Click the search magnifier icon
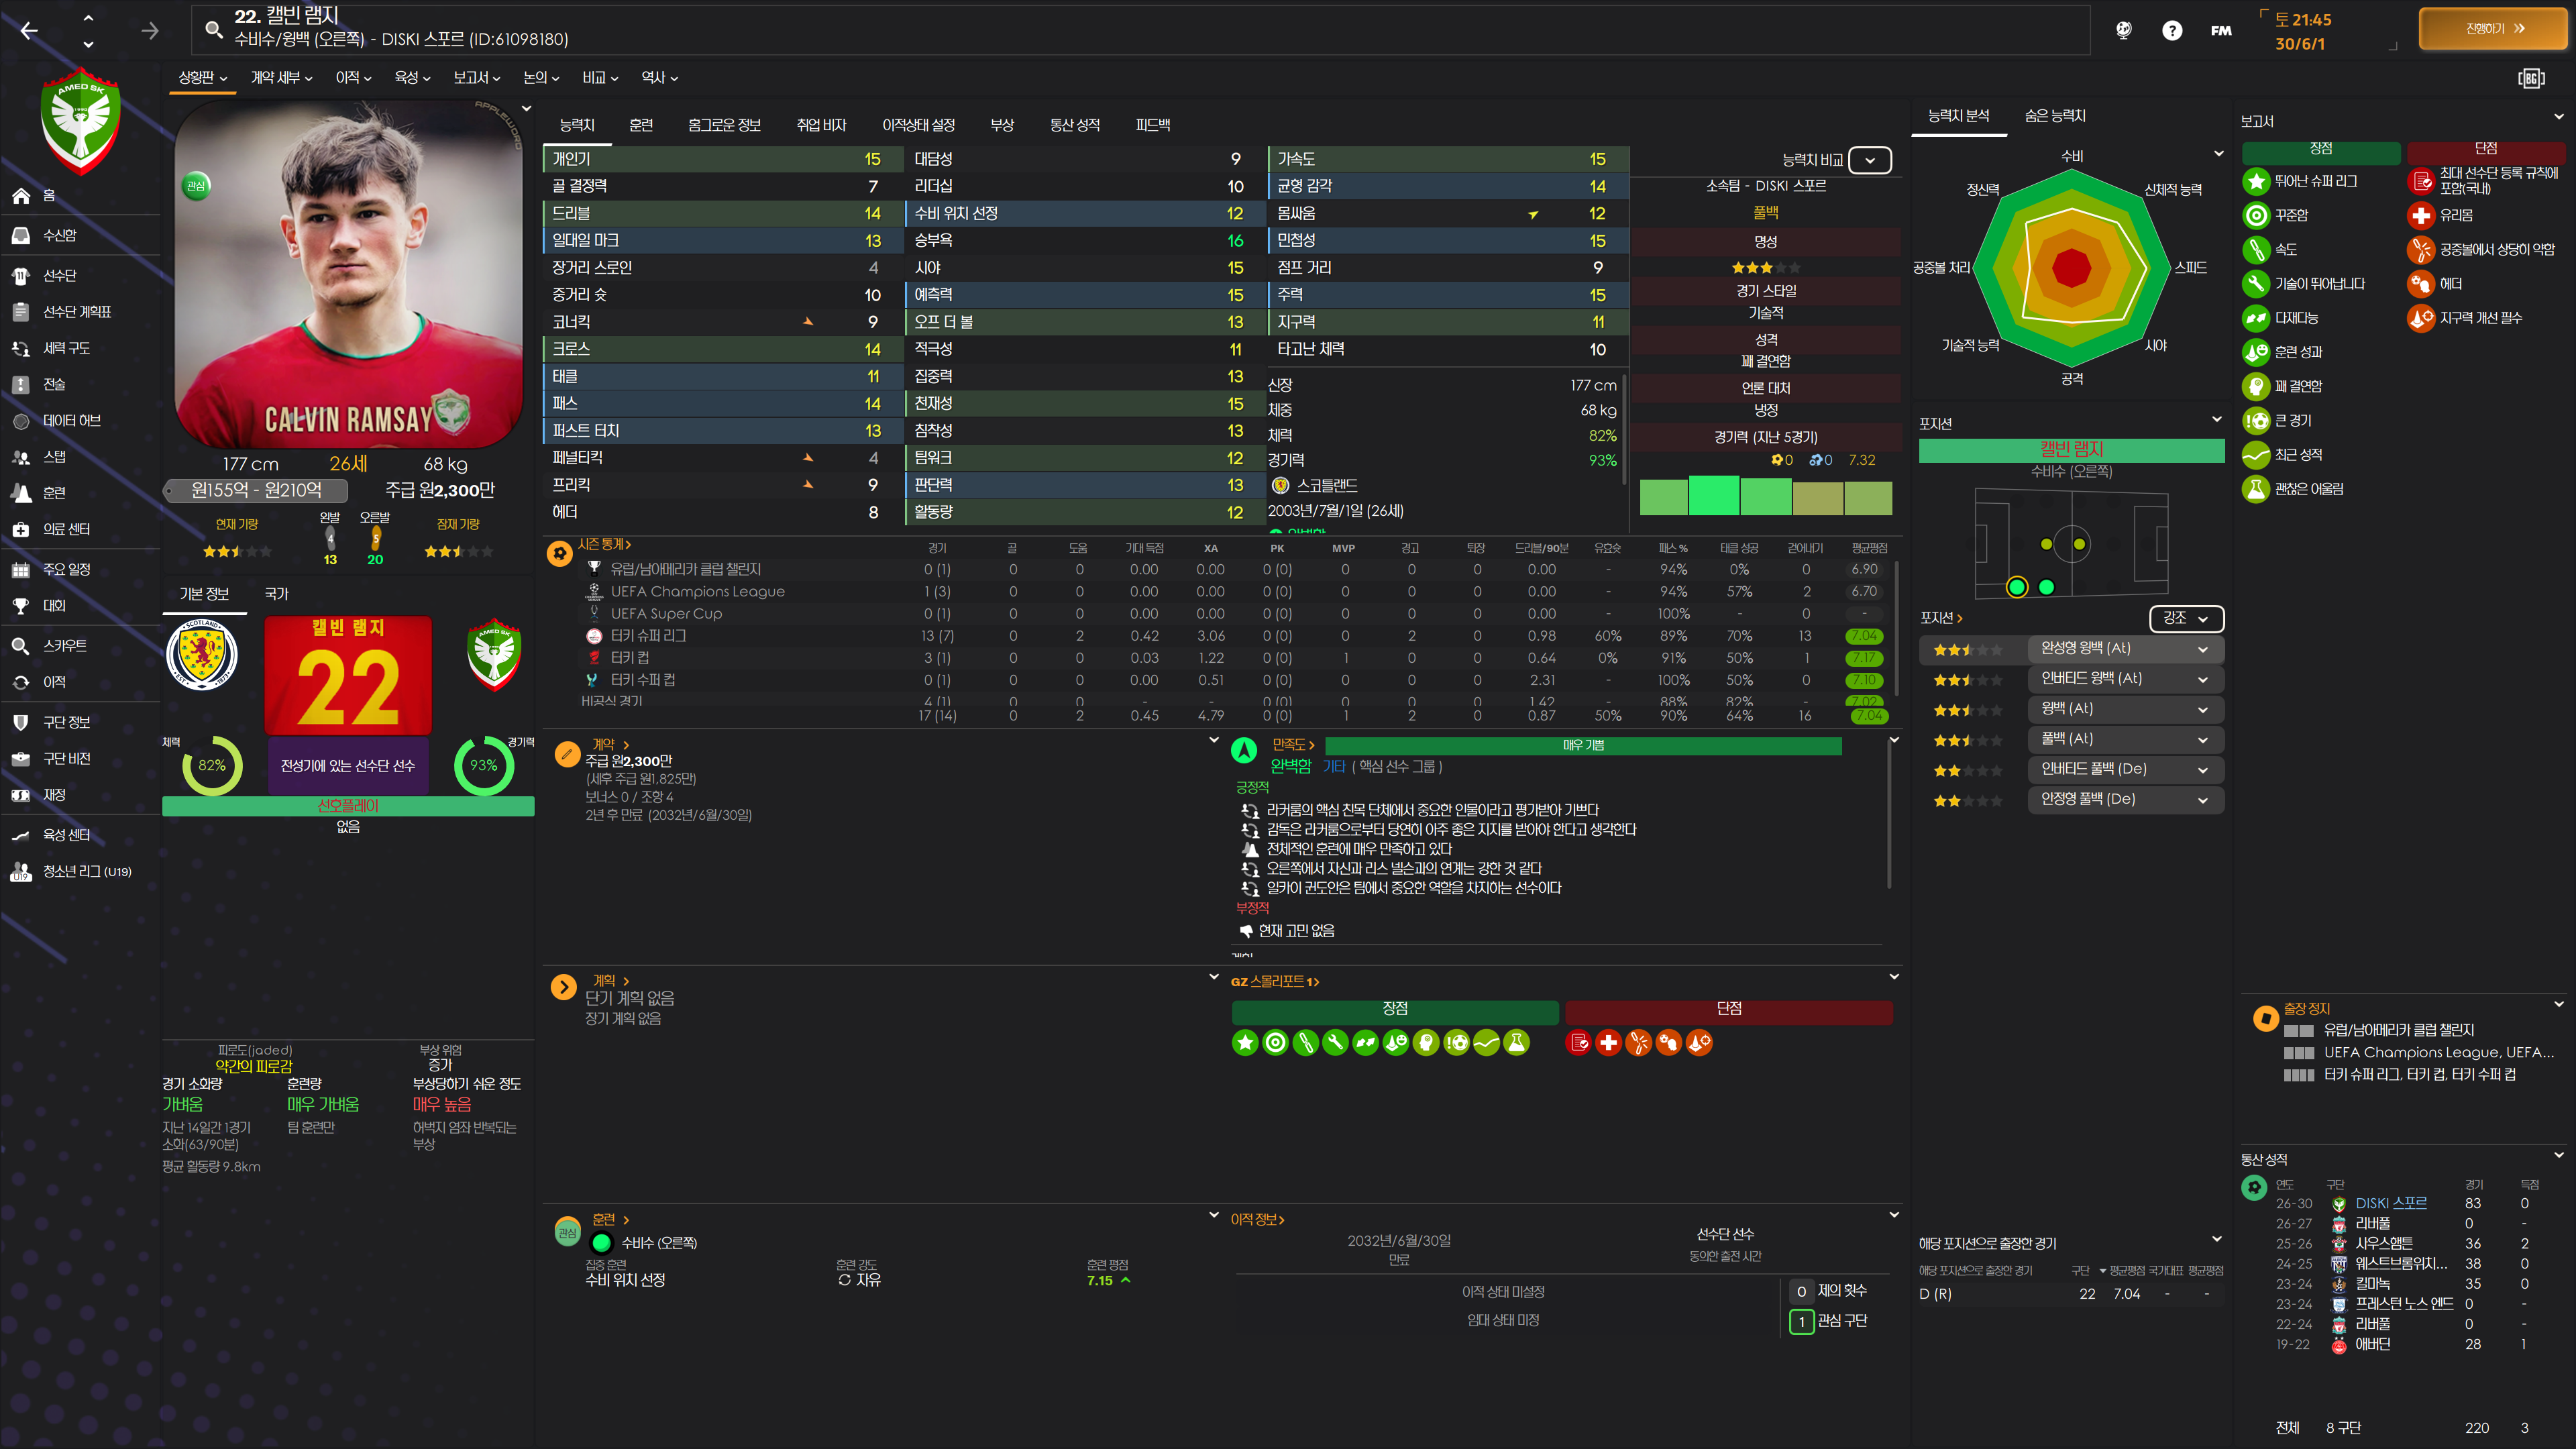Image resolution: width=2576 pixels, height=1449 pixels. [x=213, y=29]
